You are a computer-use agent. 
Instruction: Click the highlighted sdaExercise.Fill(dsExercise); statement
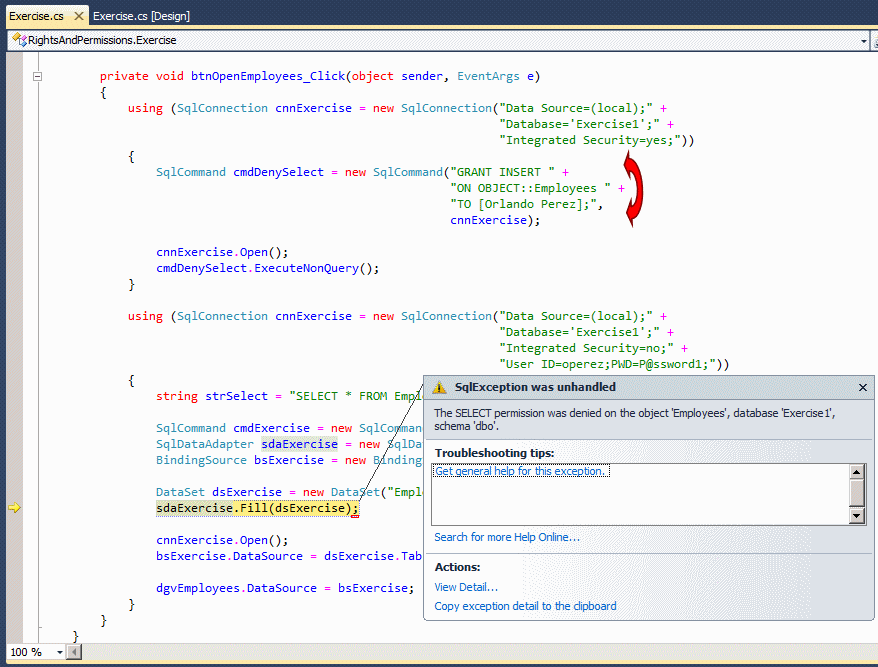click(257, 508)
